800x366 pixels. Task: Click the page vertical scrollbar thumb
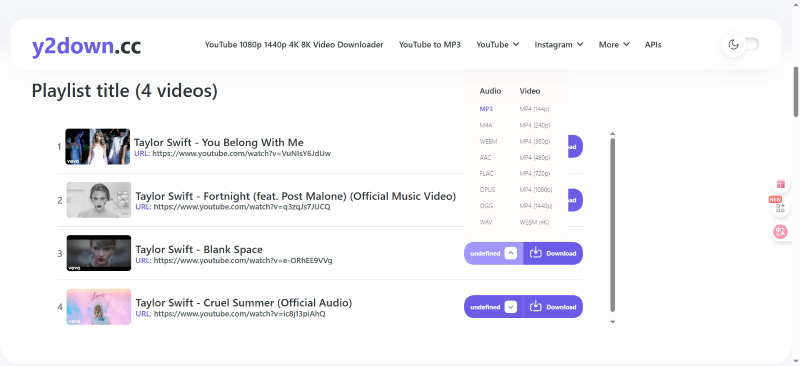point(795,92)
